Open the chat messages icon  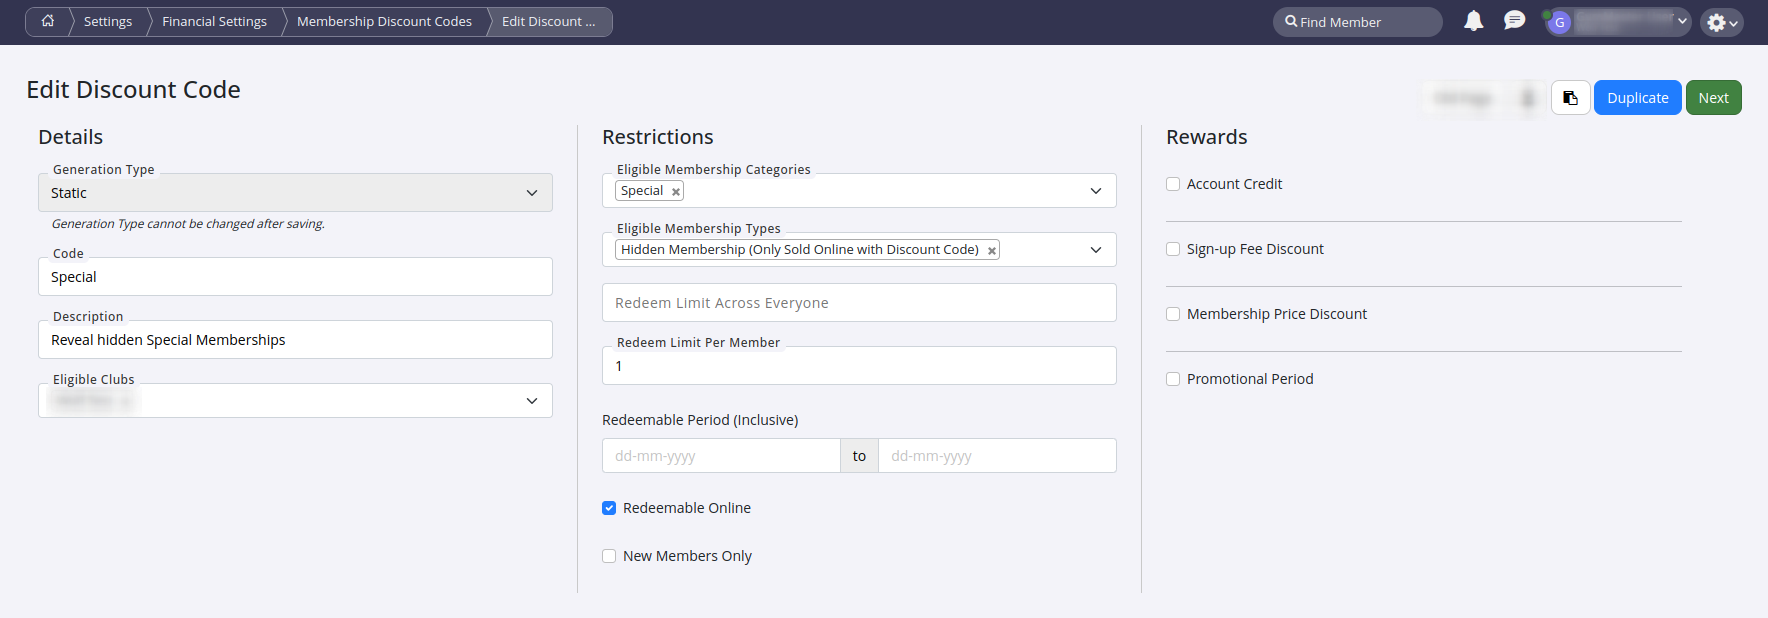coord(1514,21)
